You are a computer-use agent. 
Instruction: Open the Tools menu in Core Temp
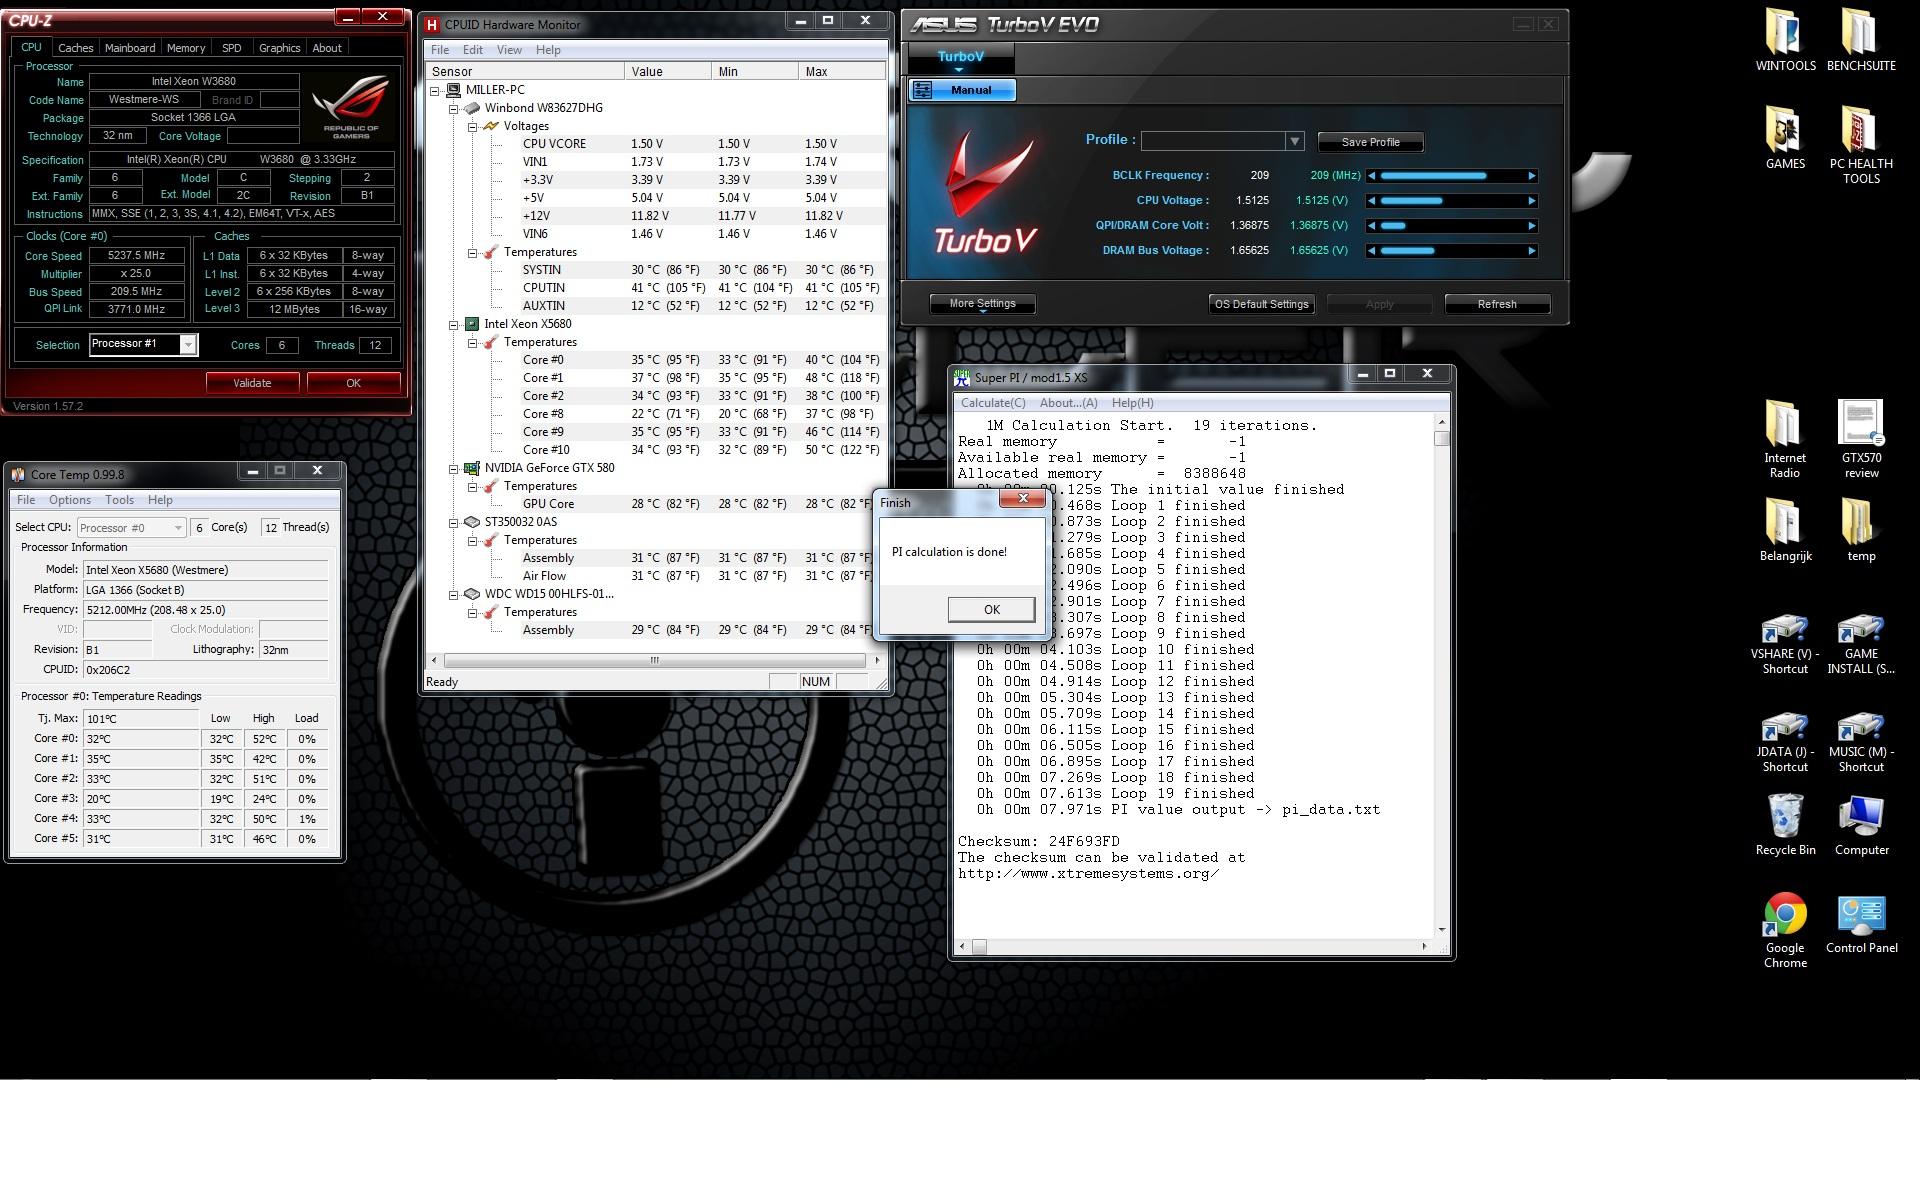click(119, 500)
